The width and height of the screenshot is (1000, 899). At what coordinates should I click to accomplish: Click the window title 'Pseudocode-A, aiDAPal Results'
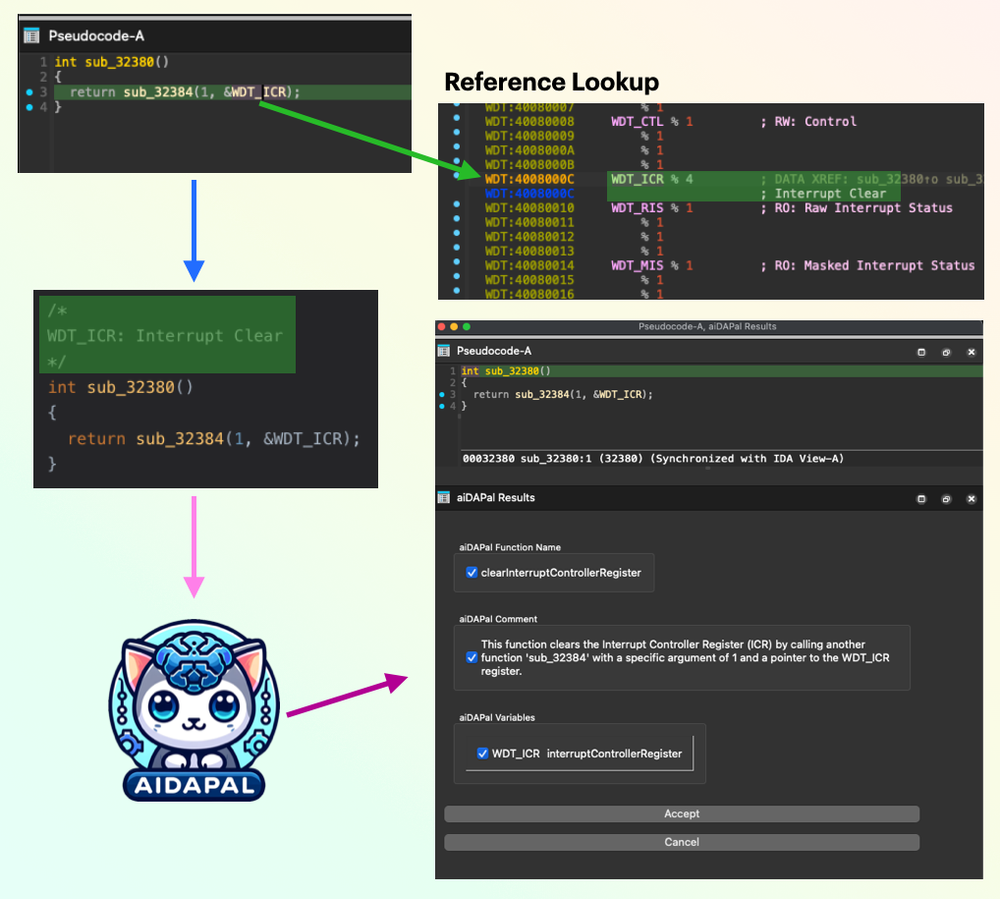pos(707,326)
